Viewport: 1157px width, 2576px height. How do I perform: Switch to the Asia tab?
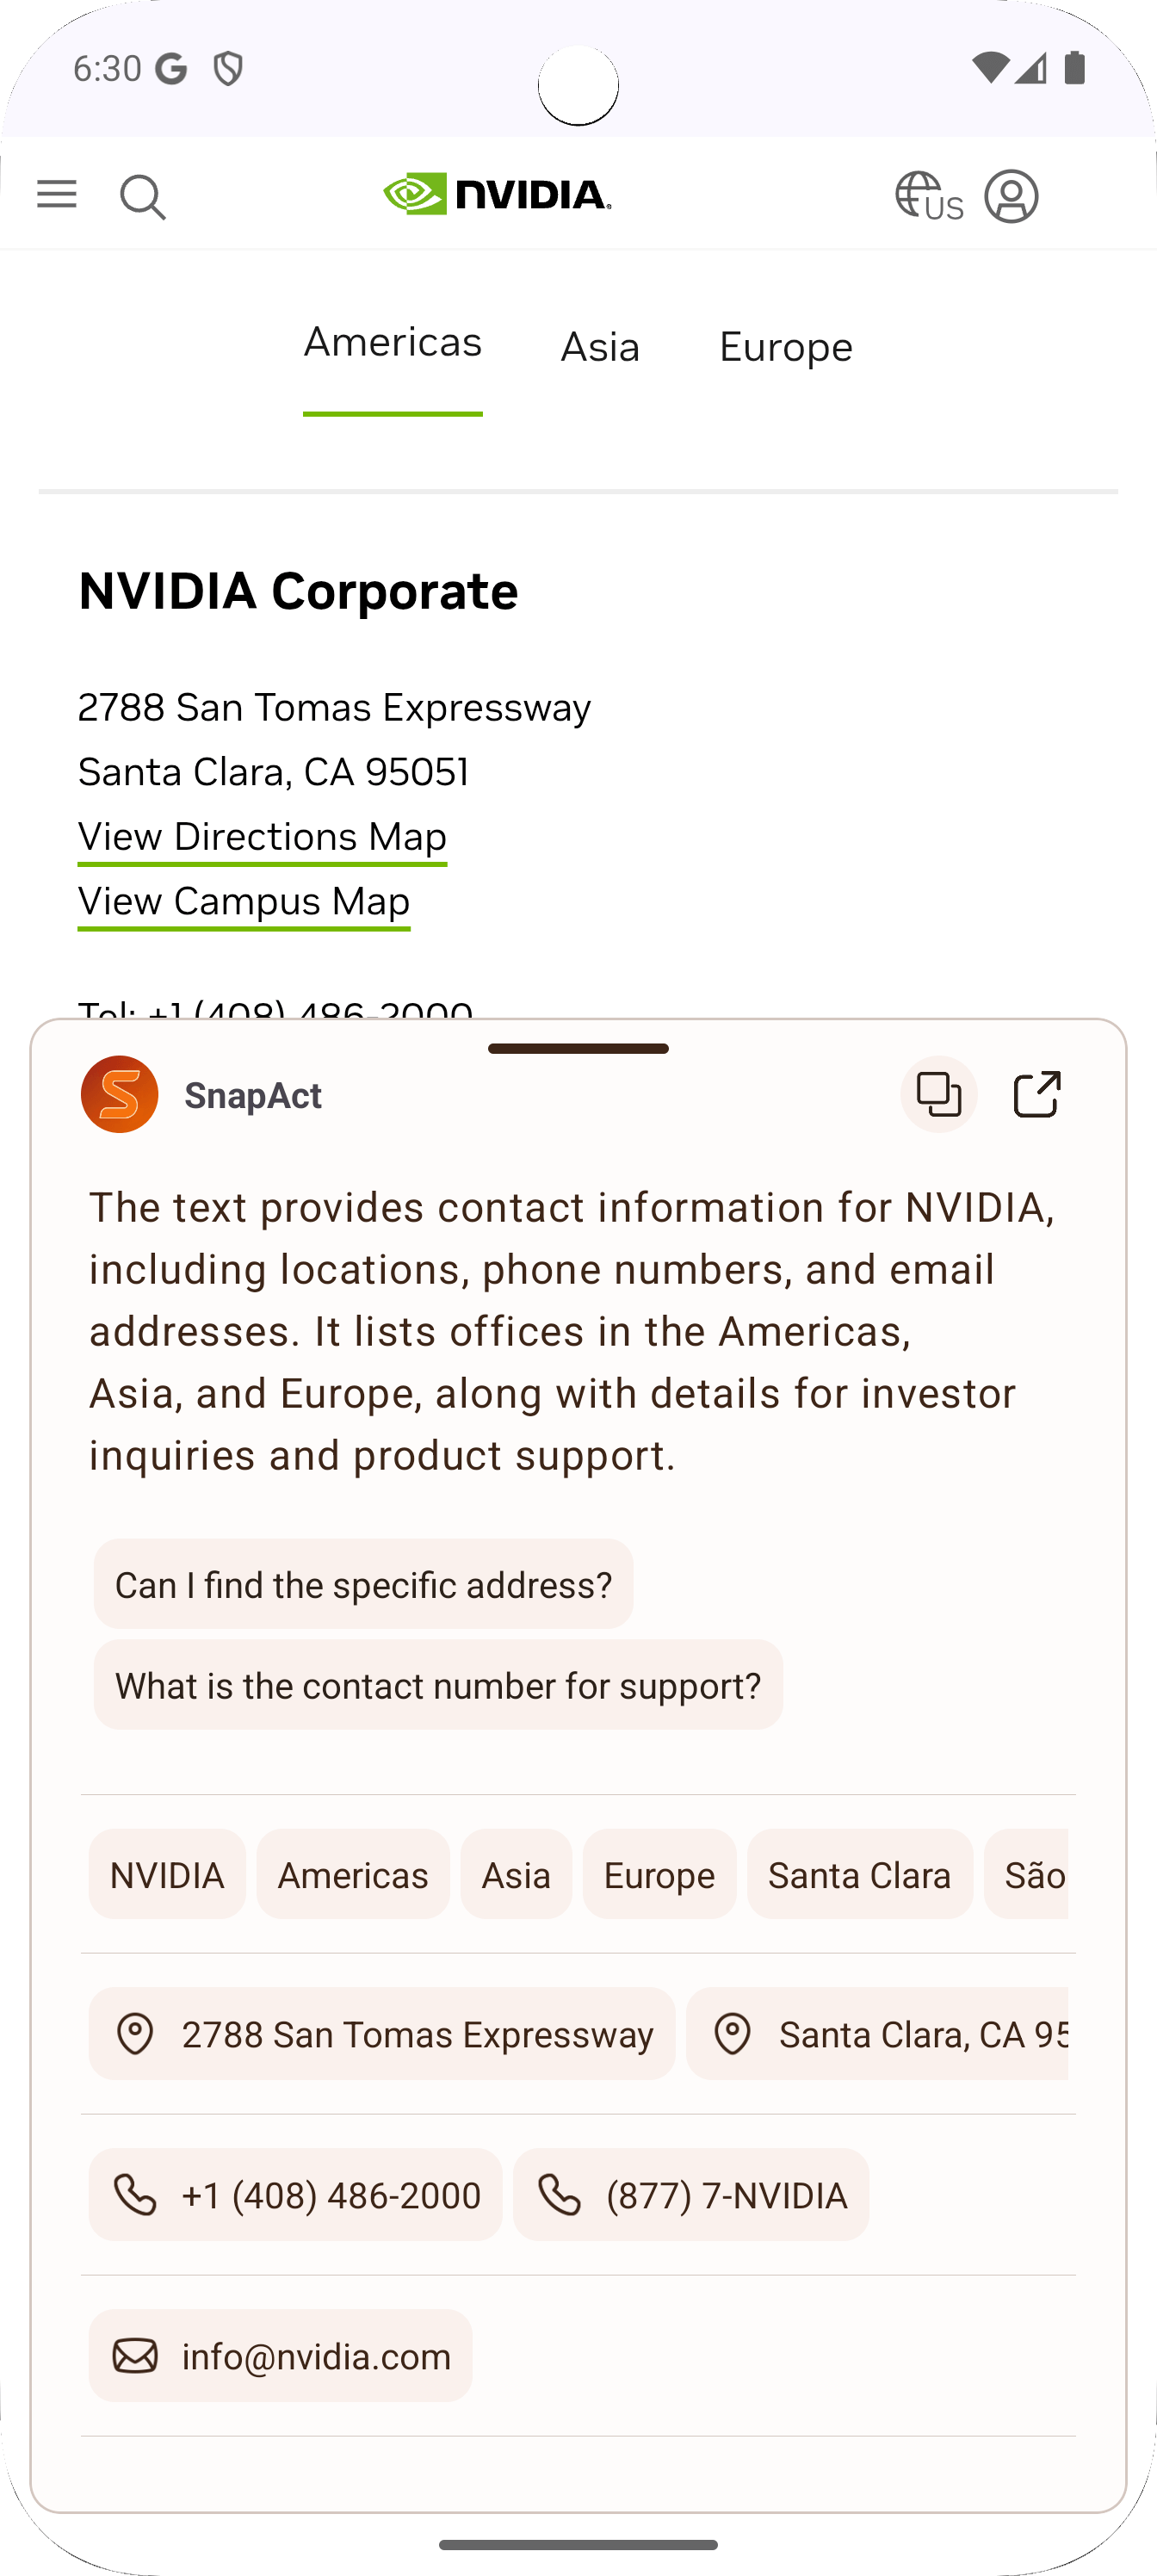click(x=600, y=347)
